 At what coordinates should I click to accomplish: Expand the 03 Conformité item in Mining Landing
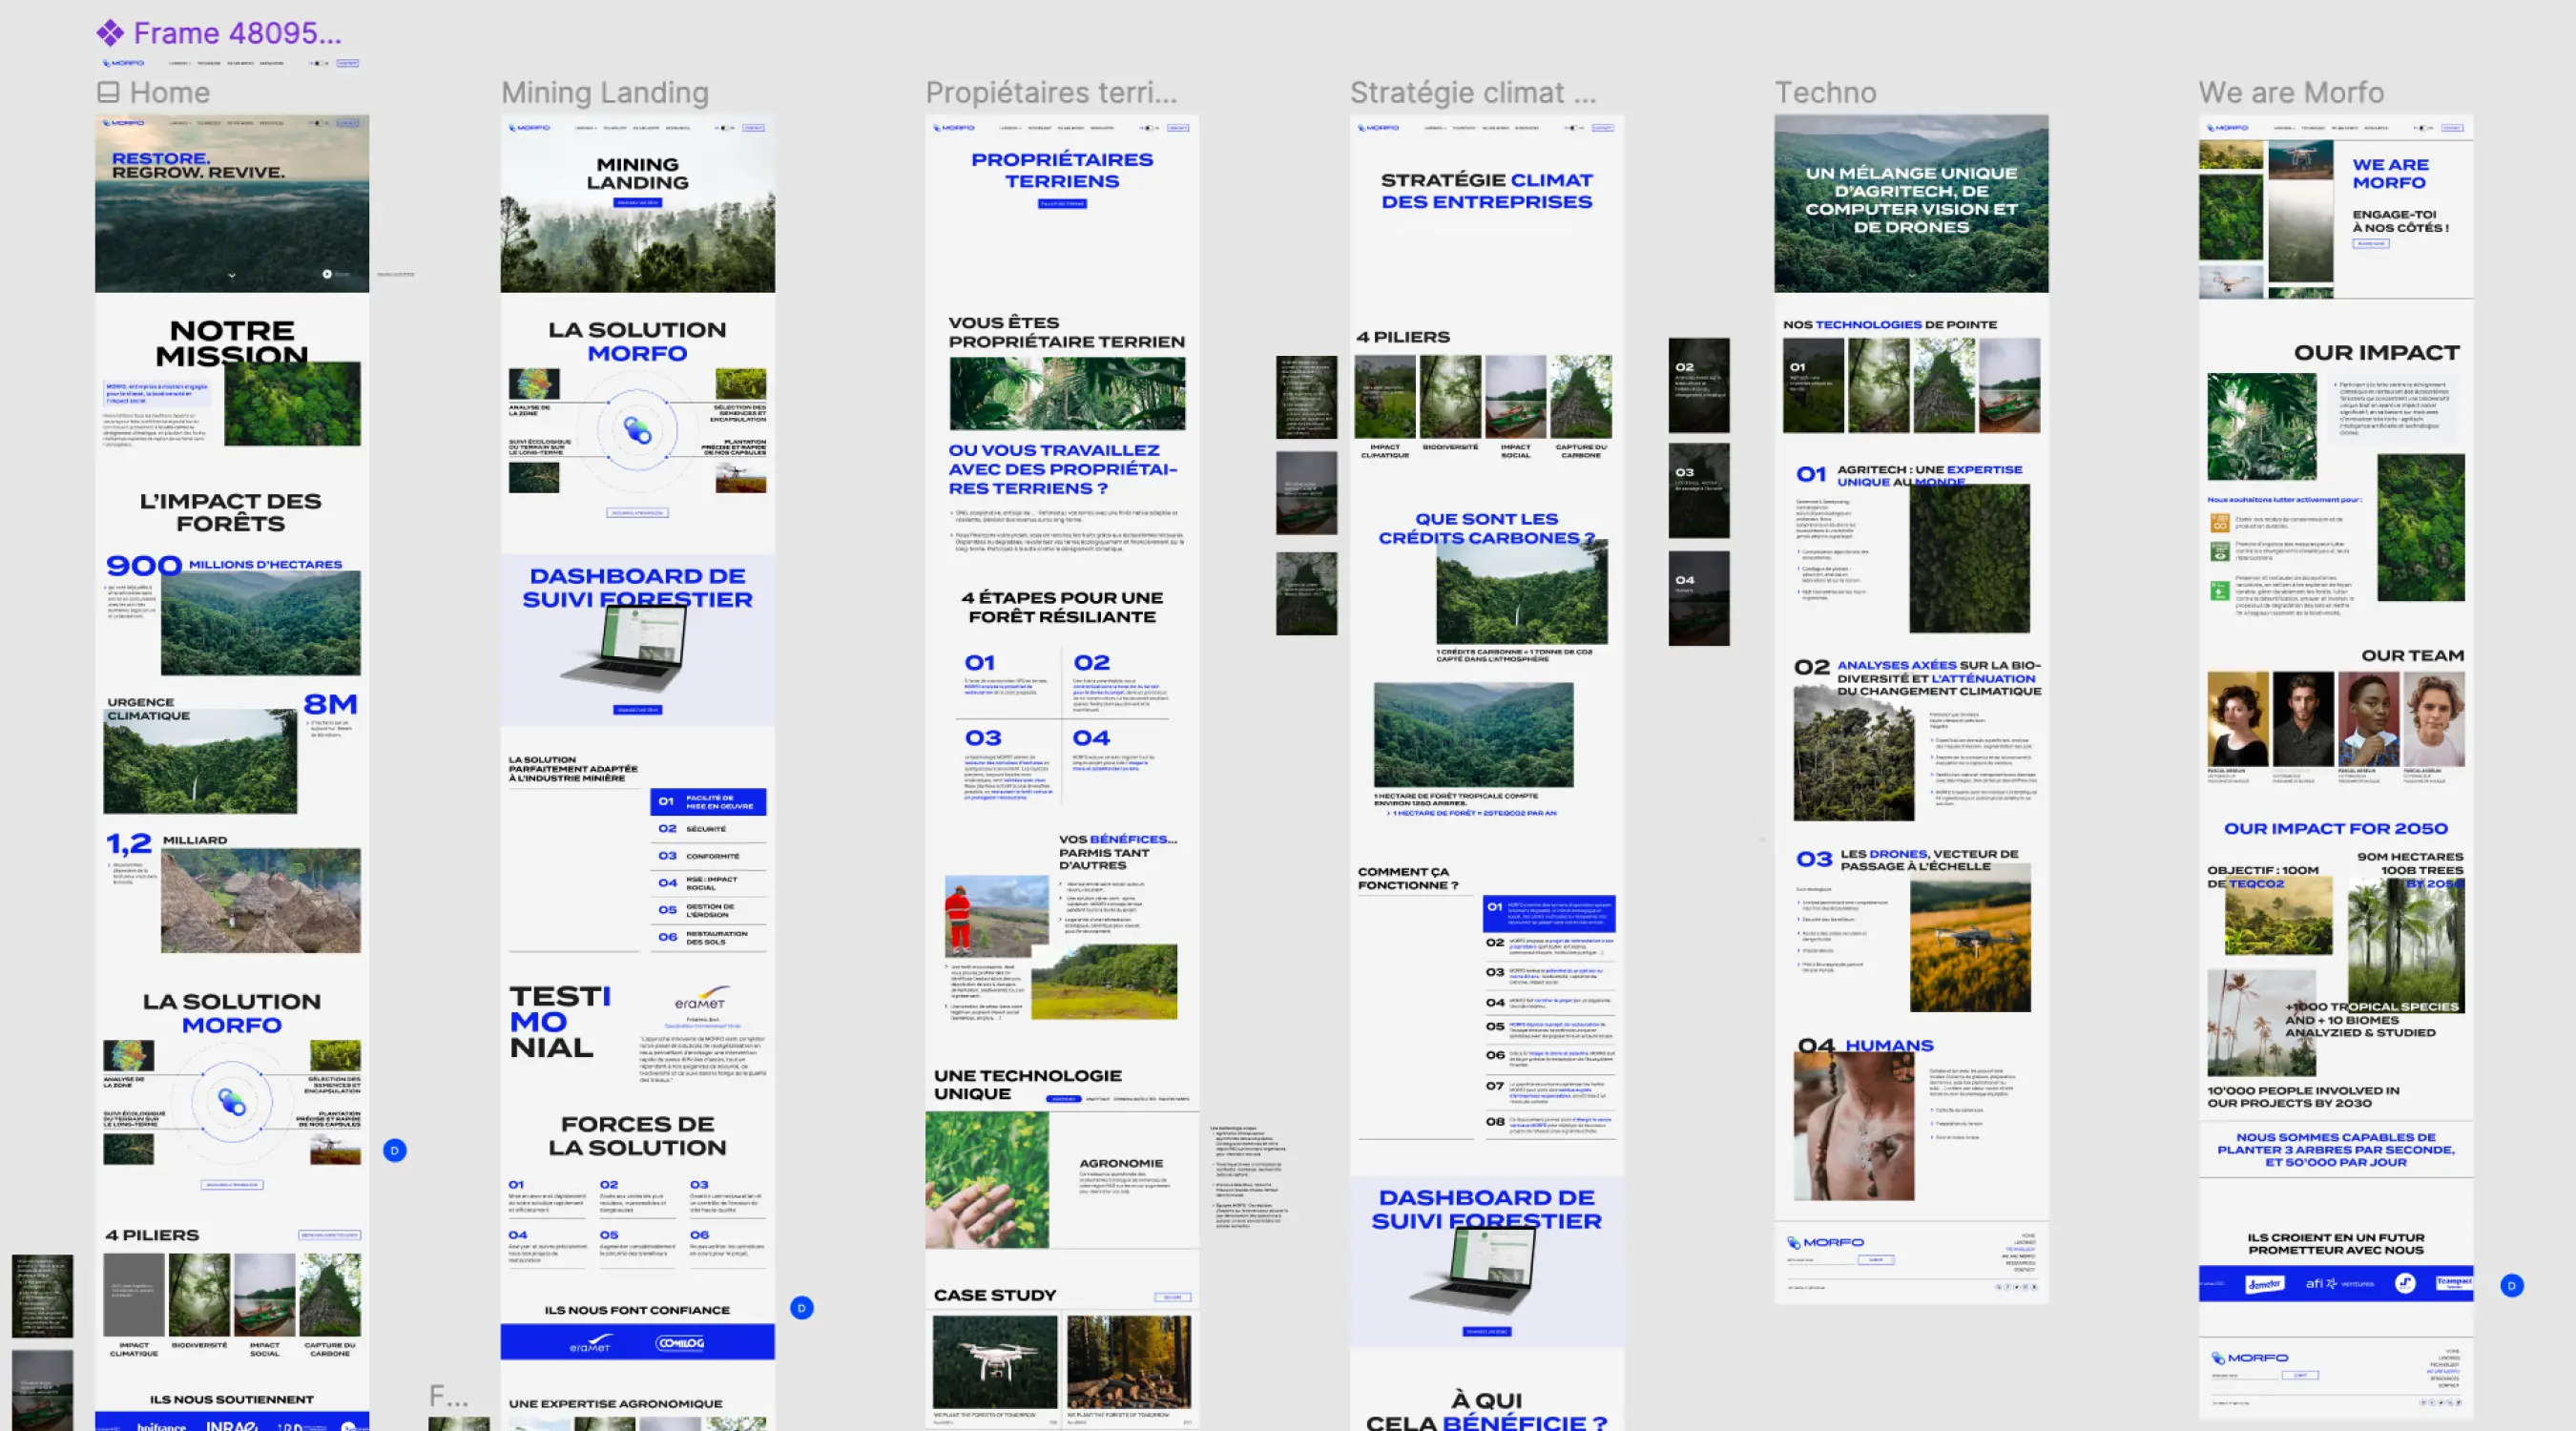pyautogui.click(x=707, y=855)
